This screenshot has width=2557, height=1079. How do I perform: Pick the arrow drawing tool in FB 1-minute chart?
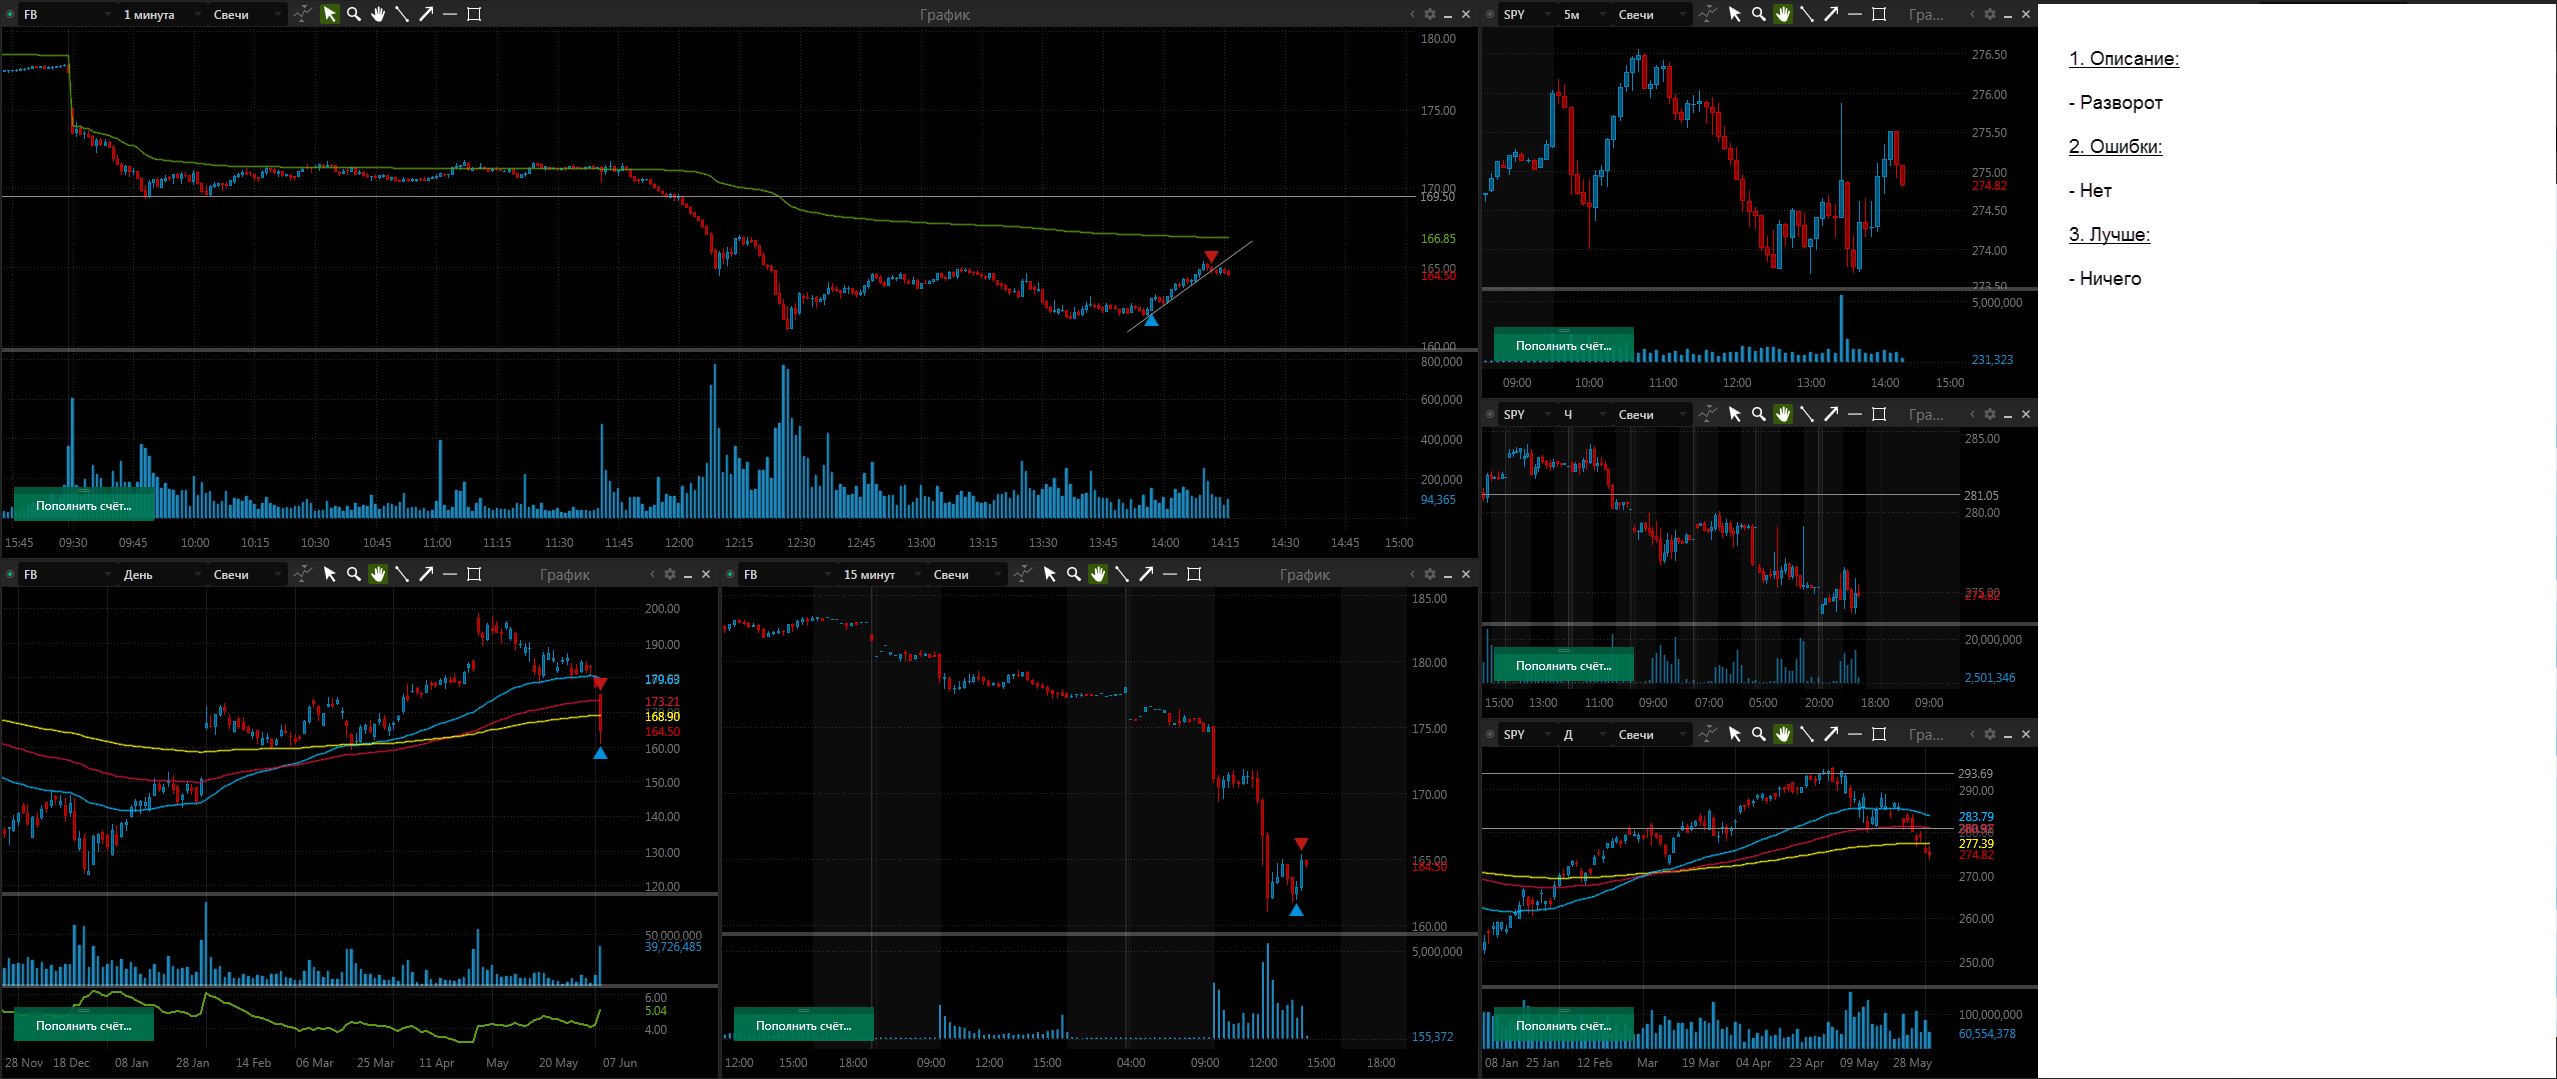[x=425, y=14]
